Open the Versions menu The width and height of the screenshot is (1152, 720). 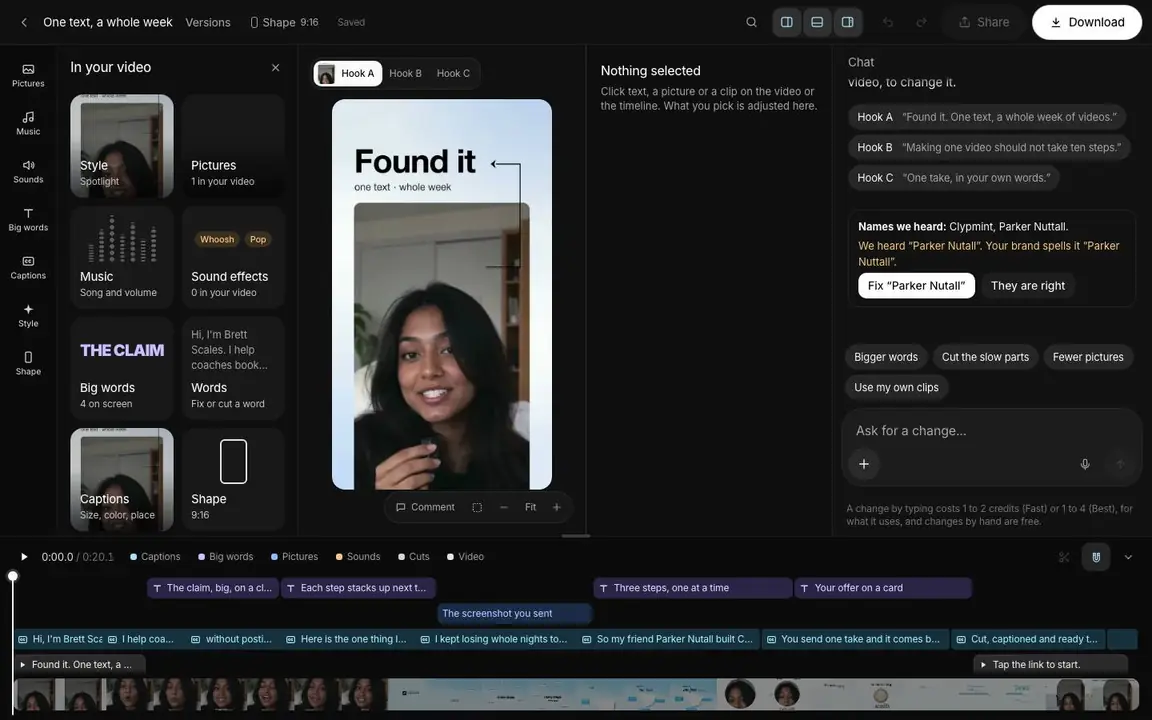coord(208,22)
